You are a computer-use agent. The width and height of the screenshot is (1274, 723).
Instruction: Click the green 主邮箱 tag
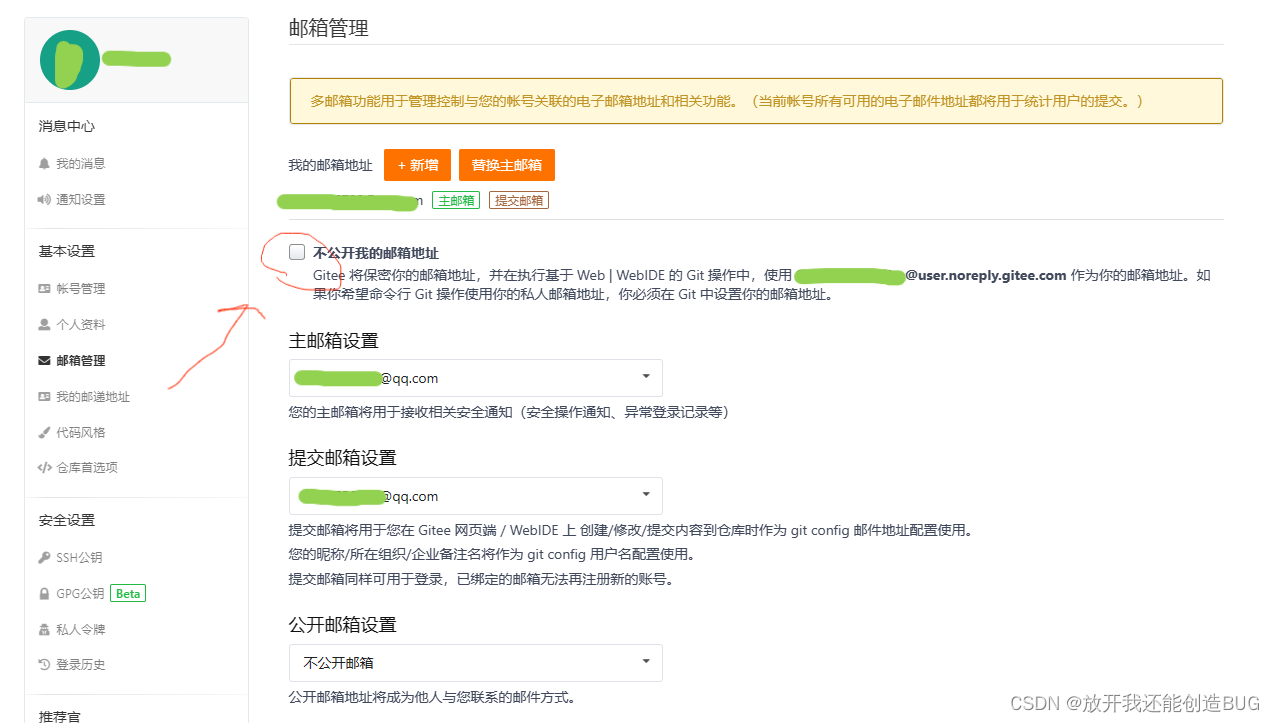tap(456, 200)
